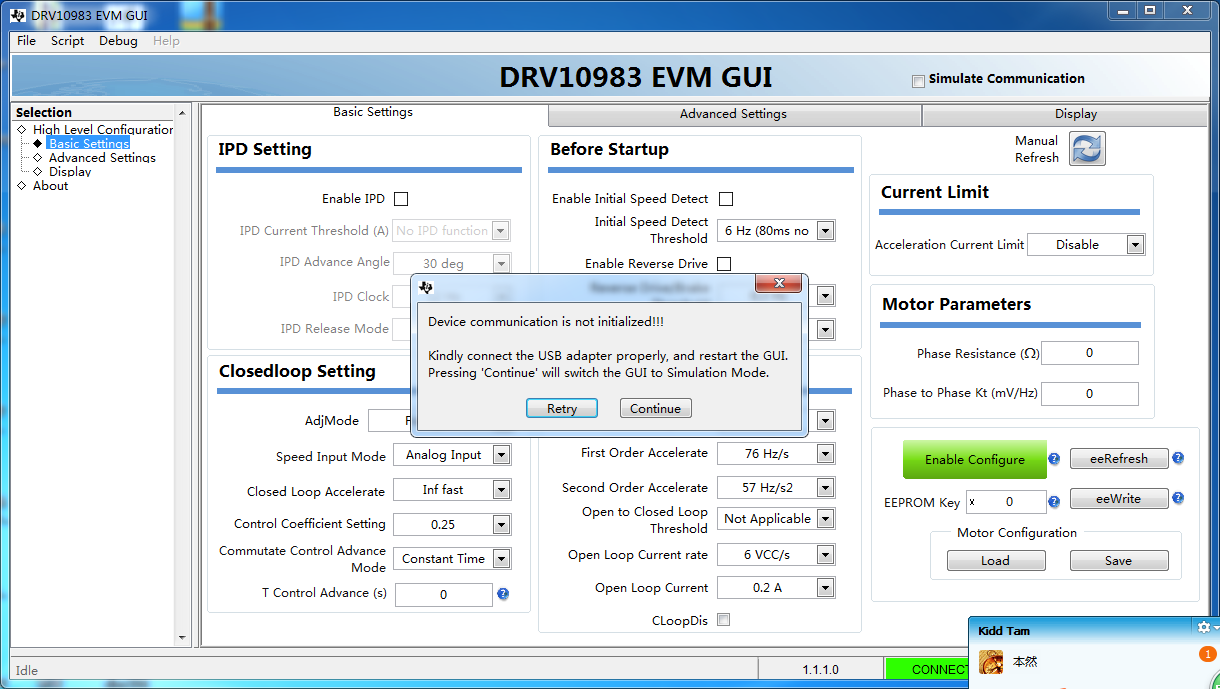Screen dimensions: 1220x689
Task: Open help icon beside T Control Advance
Action: 503,594
